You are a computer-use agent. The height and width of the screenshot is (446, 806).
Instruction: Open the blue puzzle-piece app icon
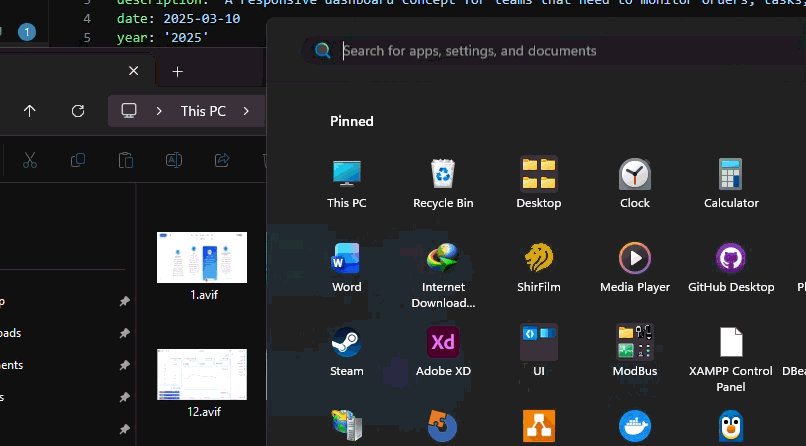(x=443, y=426)
